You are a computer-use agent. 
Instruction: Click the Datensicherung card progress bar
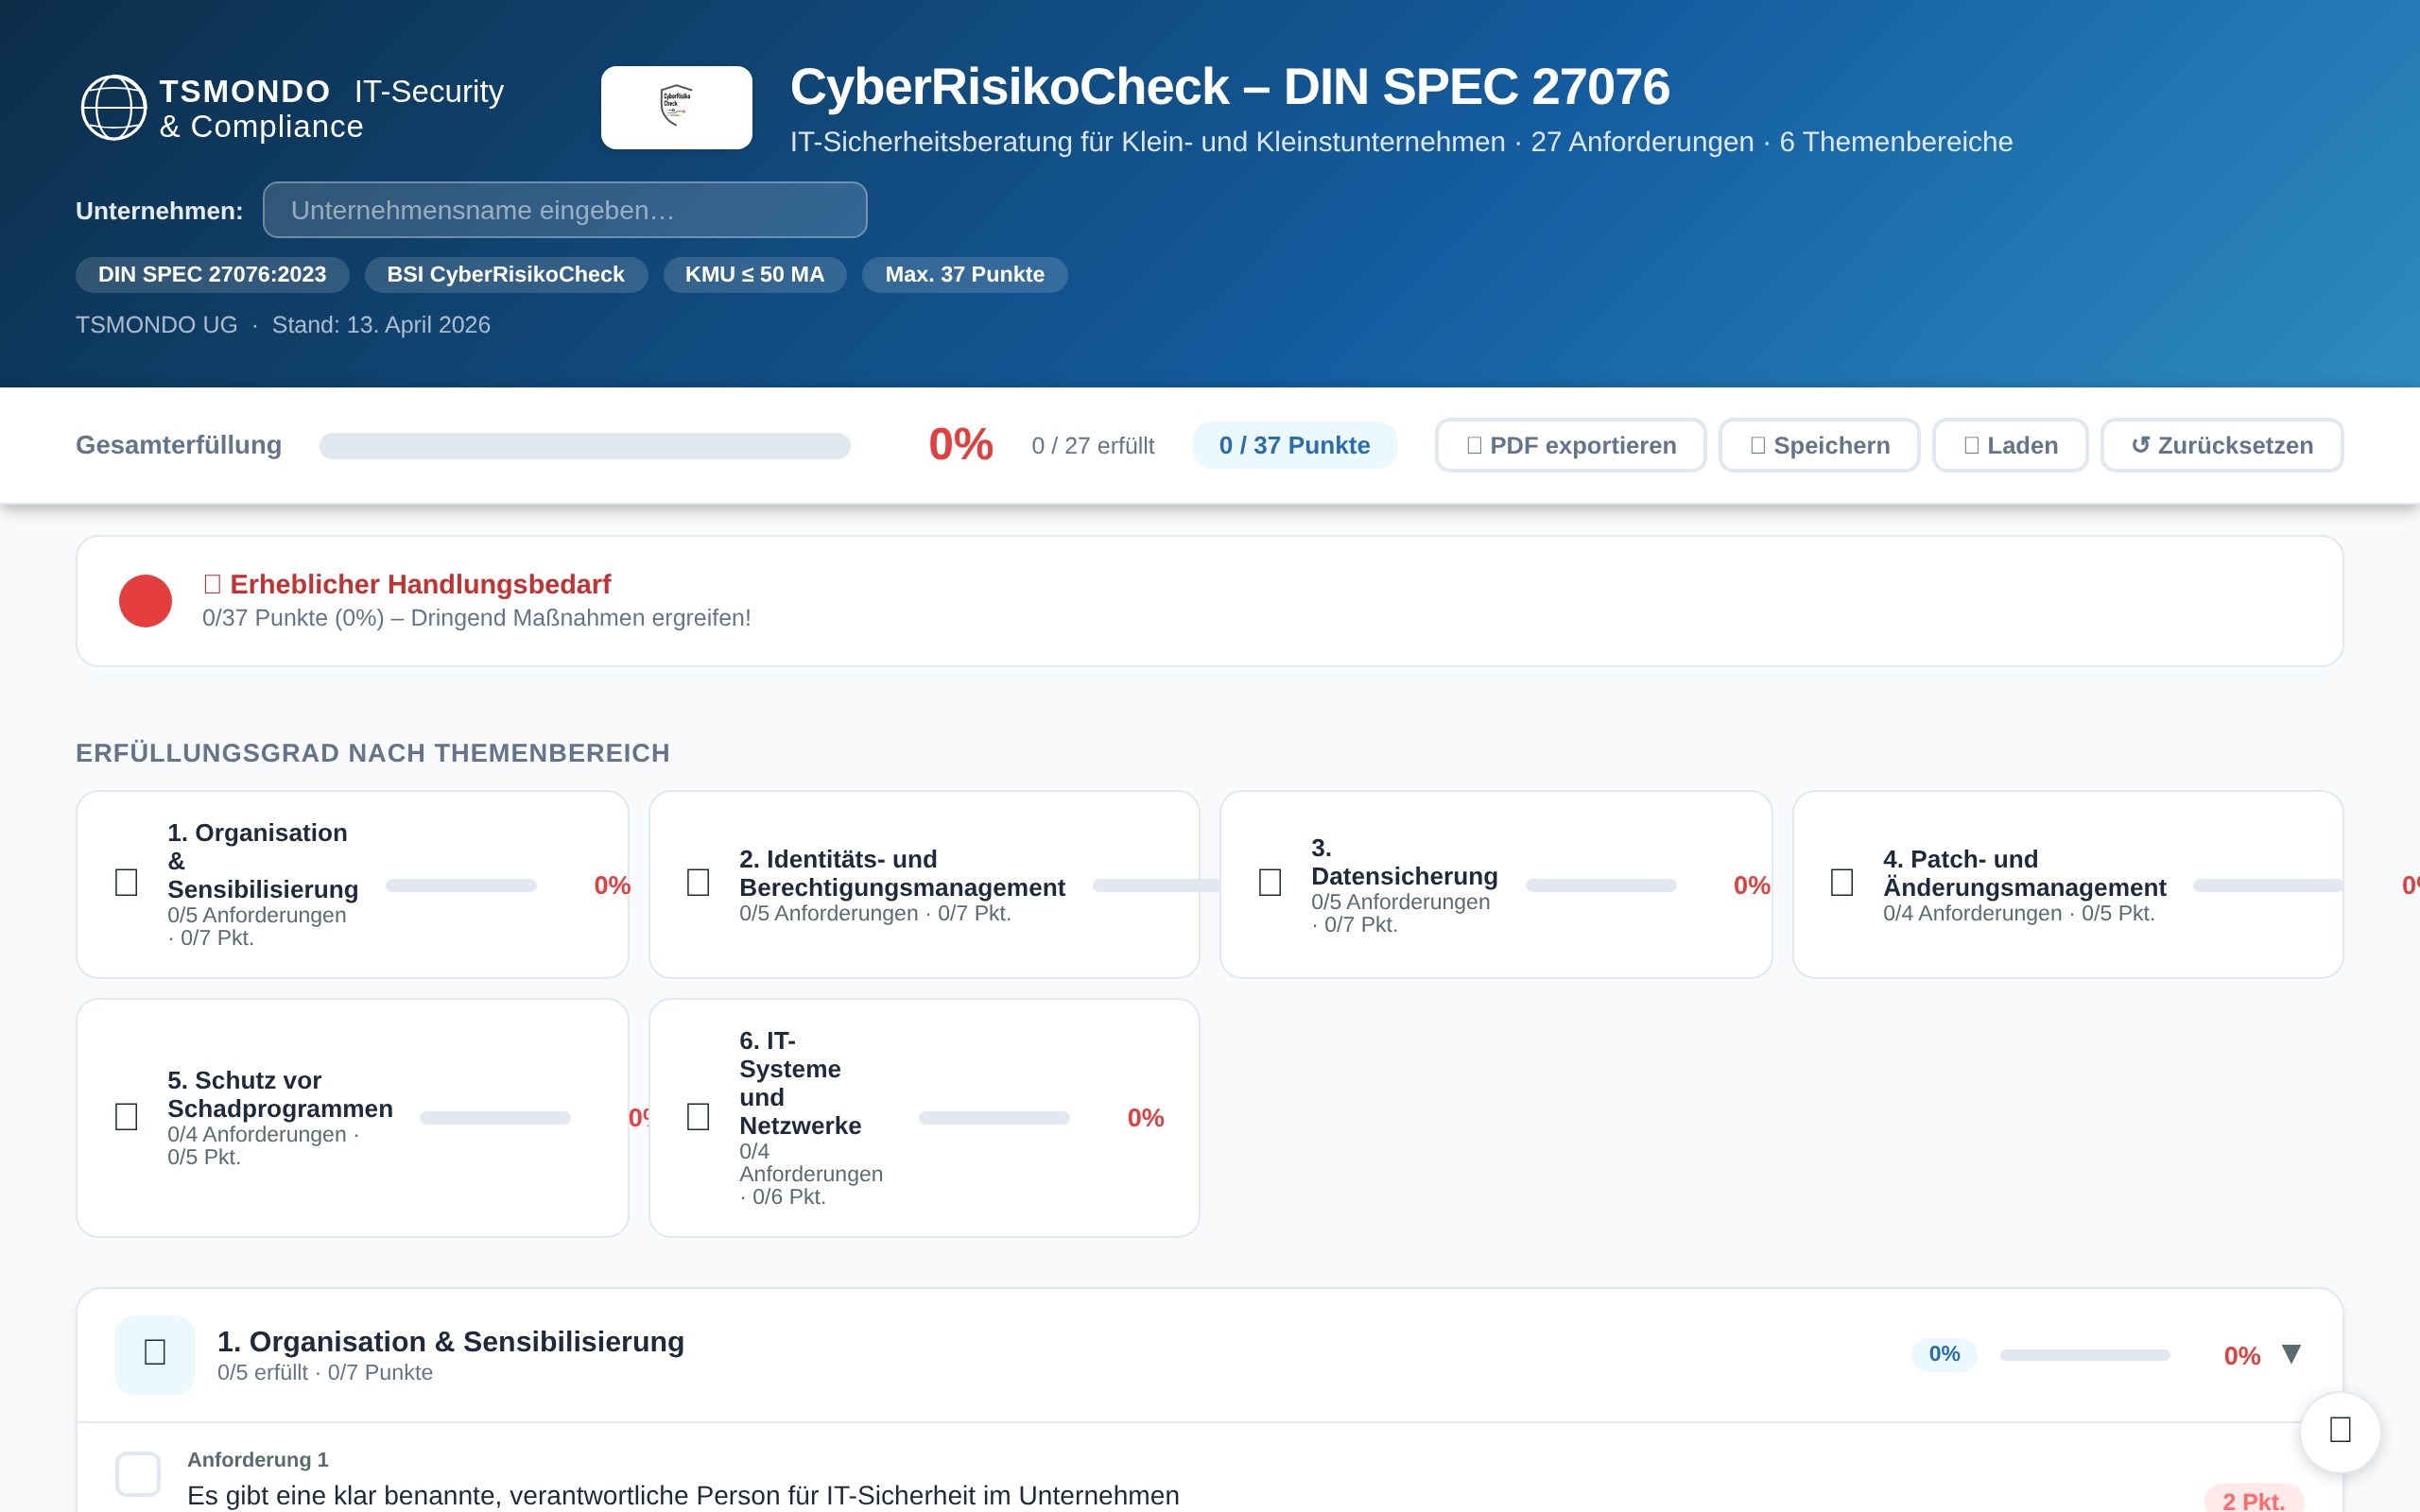click(1601, 886)
